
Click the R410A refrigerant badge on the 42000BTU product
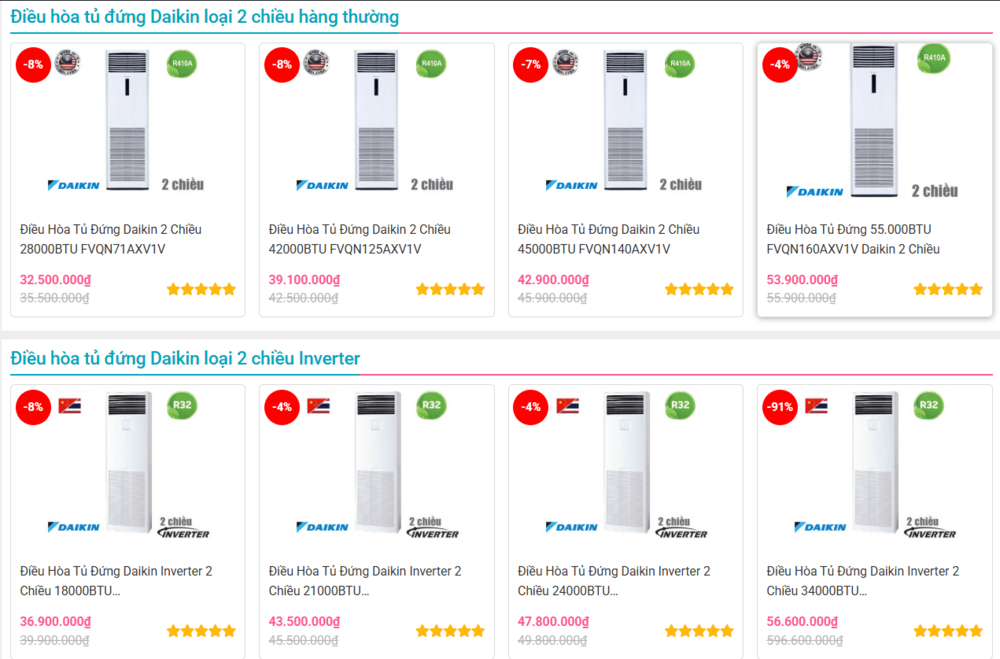click(431, 64)
